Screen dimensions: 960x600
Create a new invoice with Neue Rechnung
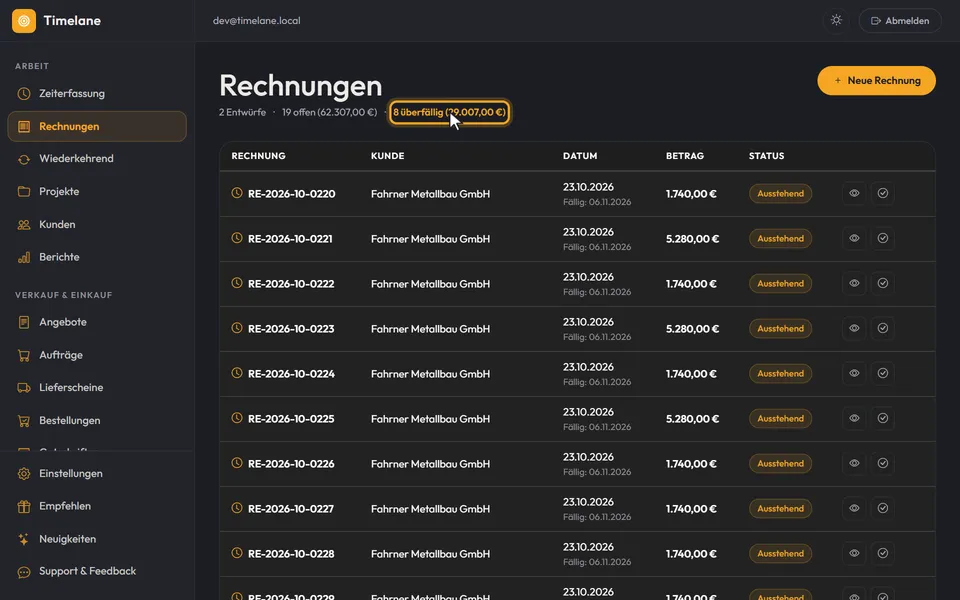click(876, 81)
